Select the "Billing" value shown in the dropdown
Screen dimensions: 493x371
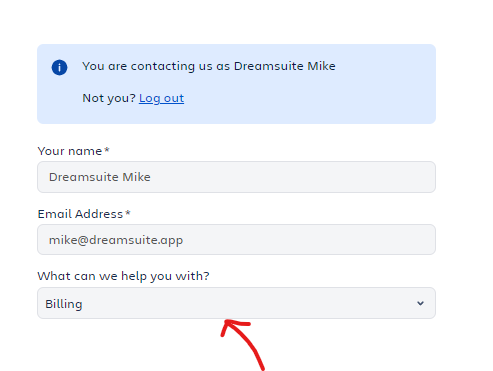coord(64,304)
